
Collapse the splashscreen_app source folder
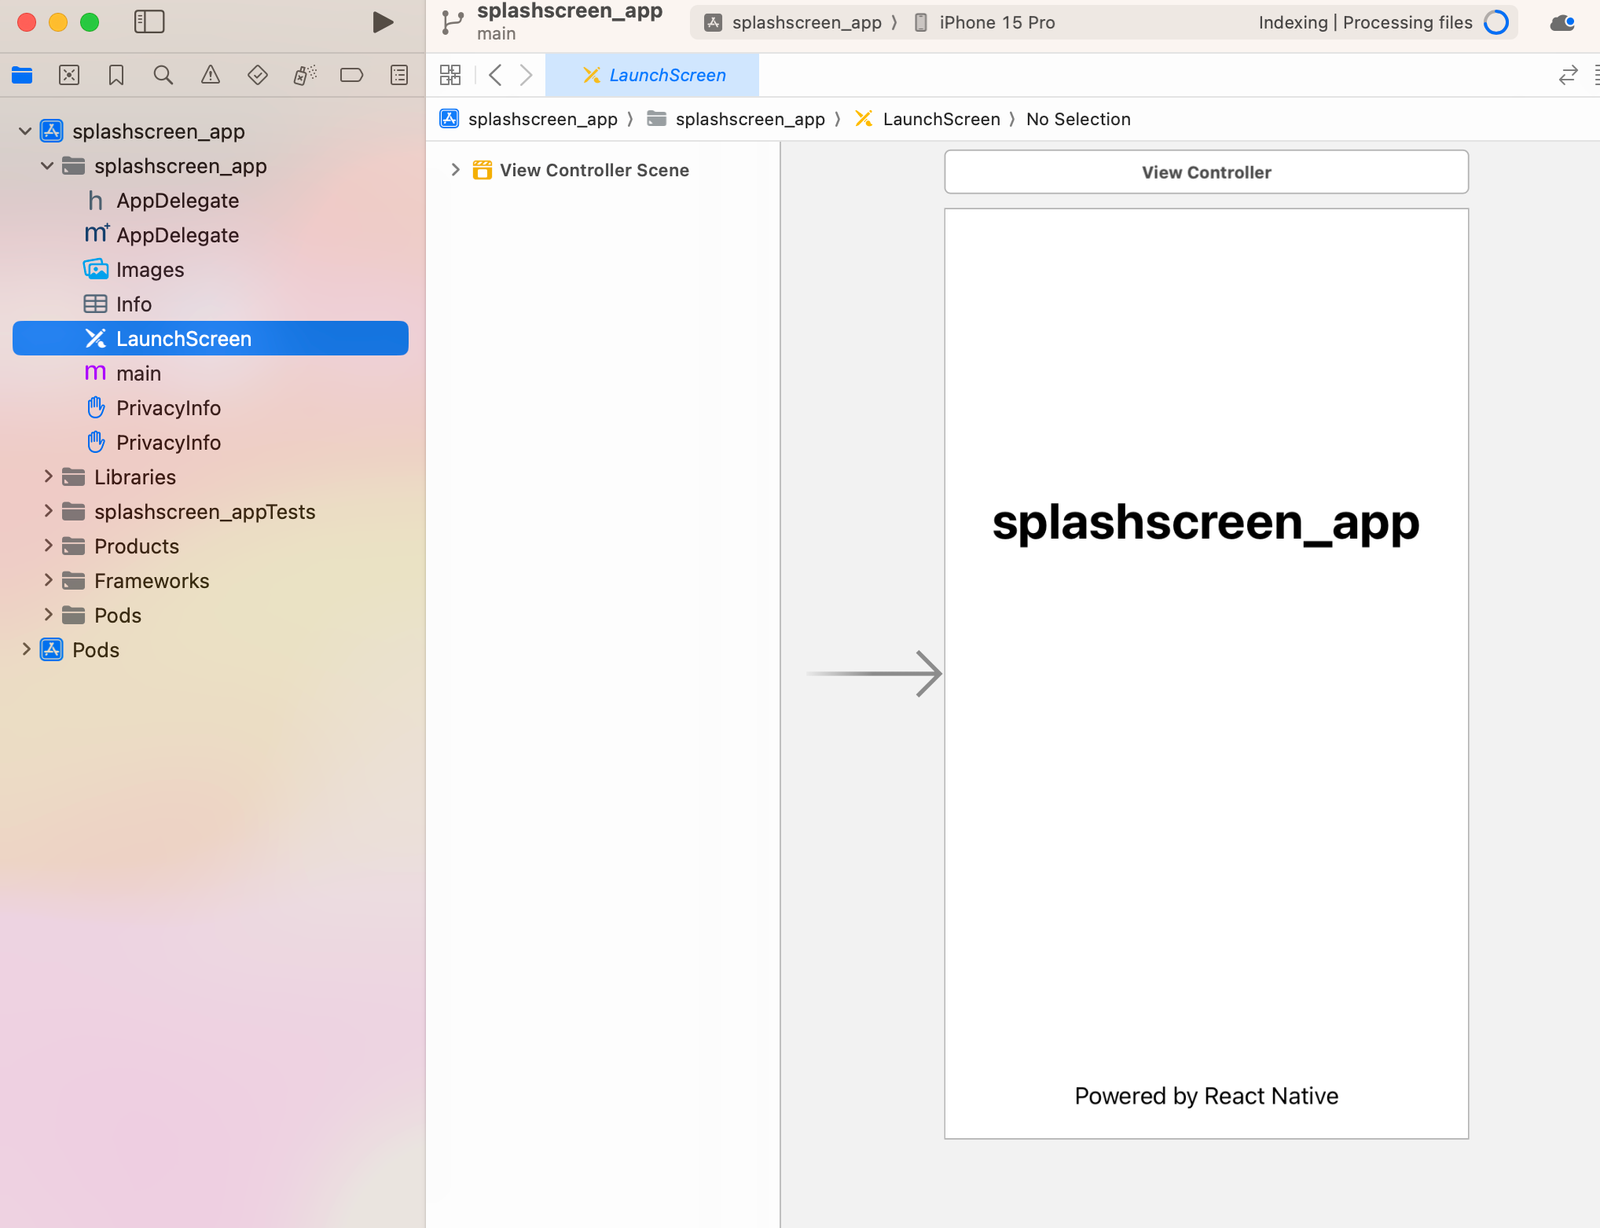(x=46, y=166)
